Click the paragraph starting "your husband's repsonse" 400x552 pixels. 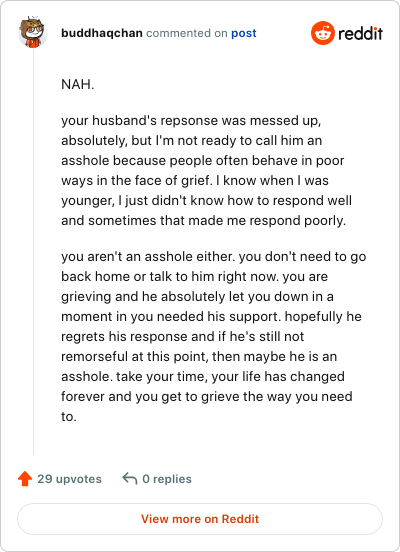pos(206,170)
